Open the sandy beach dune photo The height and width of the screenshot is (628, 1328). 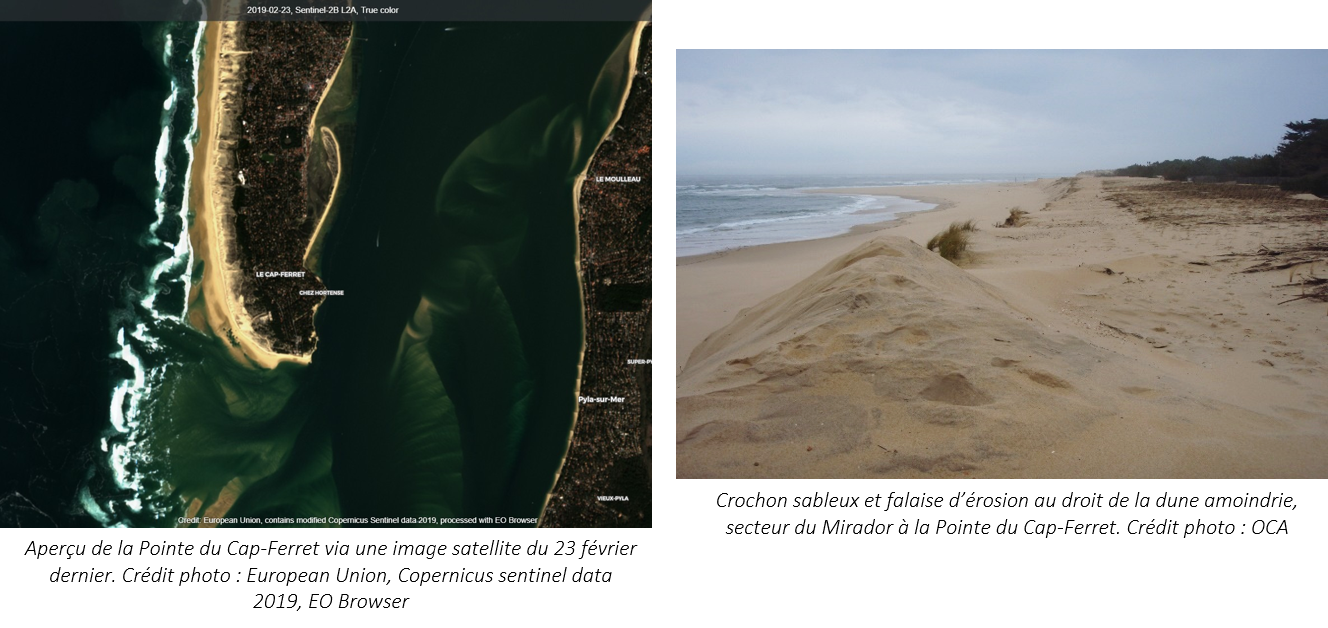pos(1001,264)
